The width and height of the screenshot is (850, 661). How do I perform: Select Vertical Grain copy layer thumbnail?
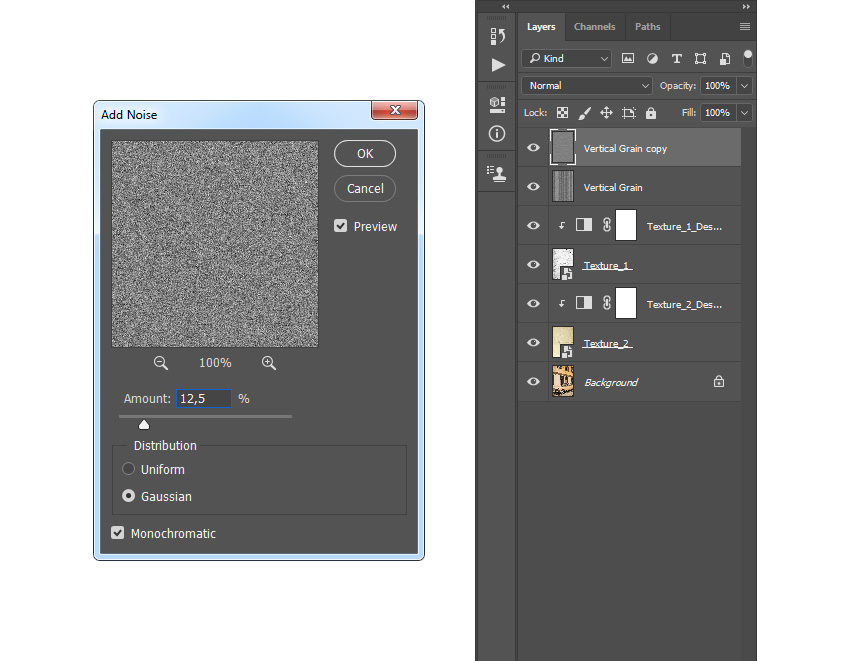563,147
